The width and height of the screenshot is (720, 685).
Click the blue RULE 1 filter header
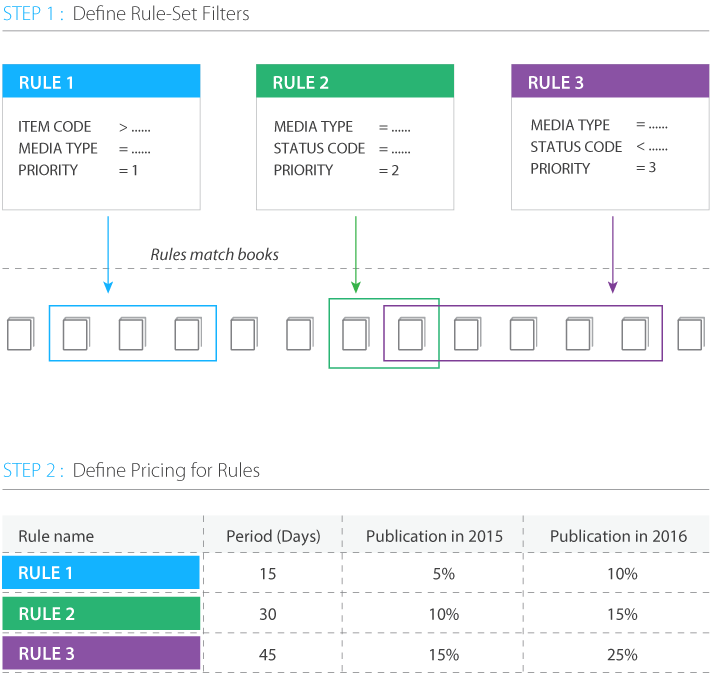coord(101,81)
